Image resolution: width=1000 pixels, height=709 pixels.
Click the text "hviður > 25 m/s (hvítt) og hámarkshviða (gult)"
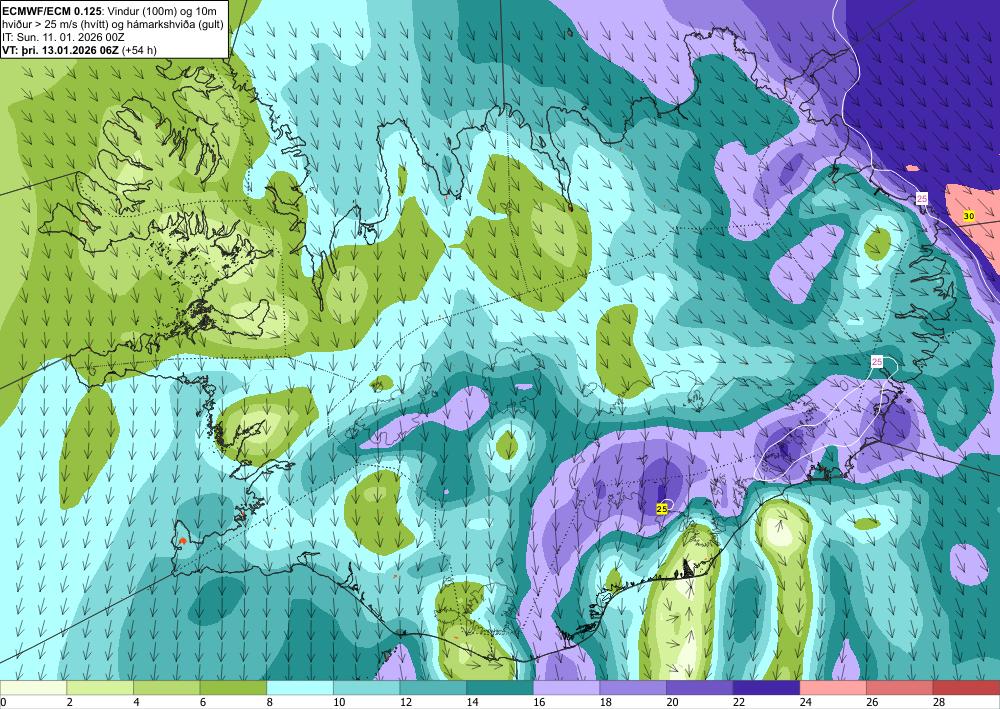click(x=113, y=24)
